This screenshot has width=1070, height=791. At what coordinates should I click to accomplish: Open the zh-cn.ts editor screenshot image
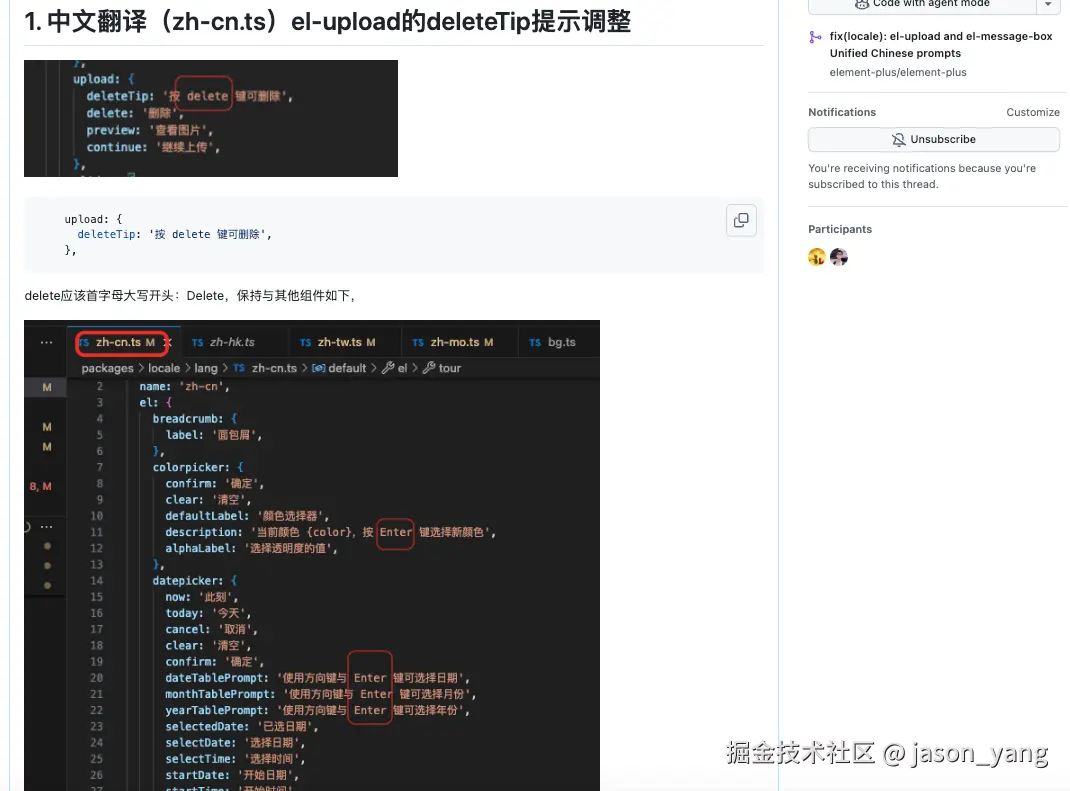tap(312, 556)
